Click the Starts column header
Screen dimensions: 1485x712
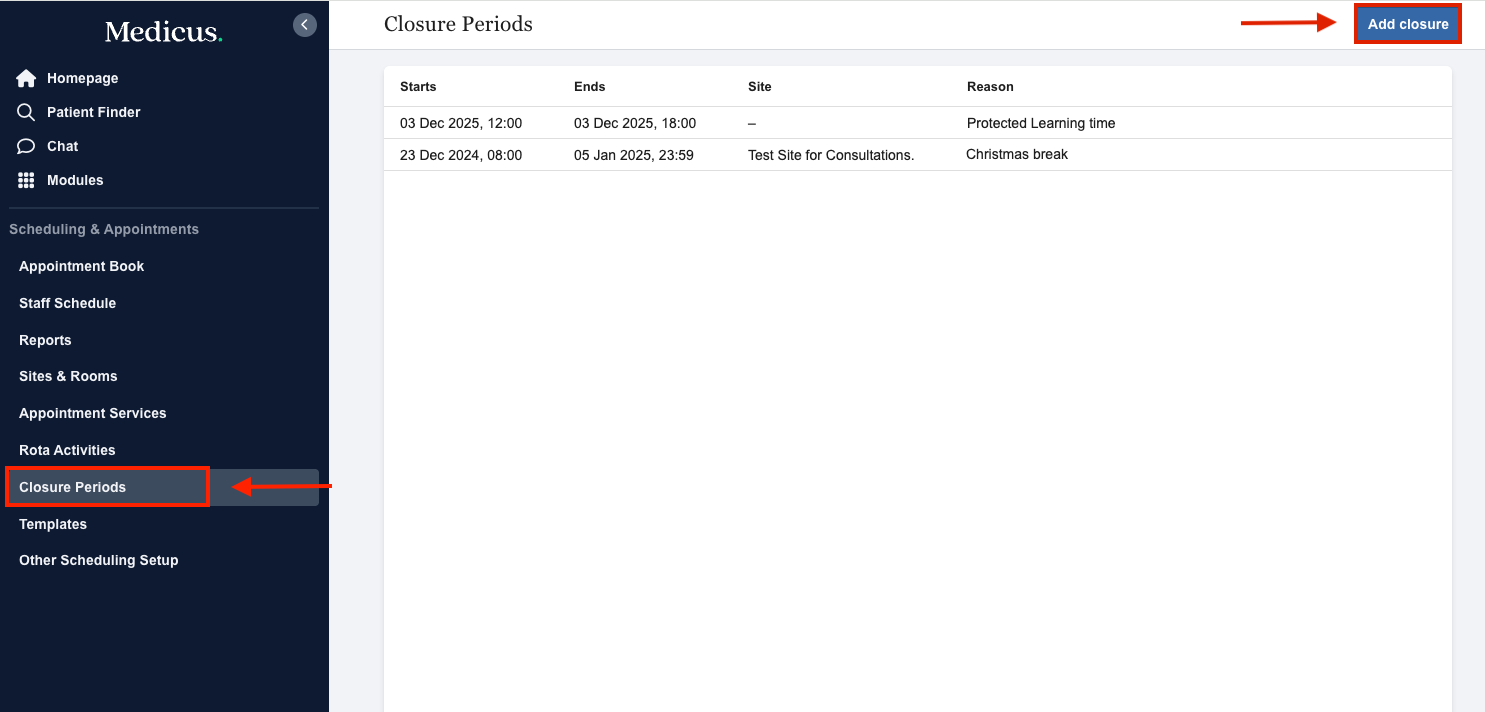(418, 87)
